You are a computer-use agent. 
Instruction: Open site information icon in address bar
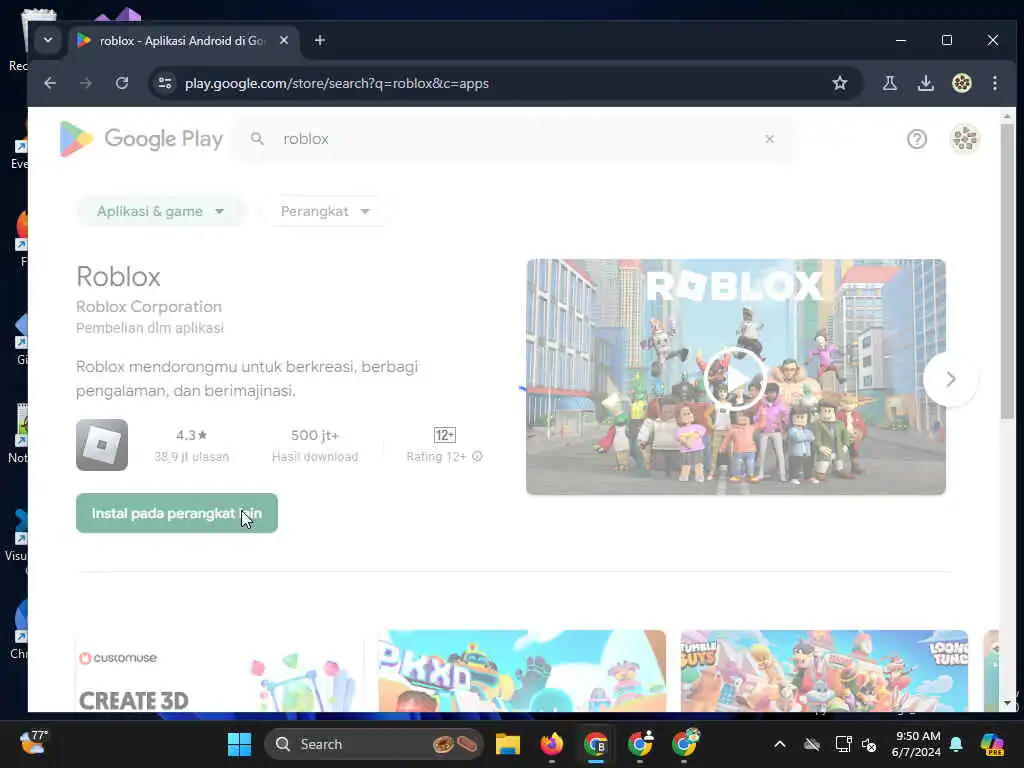point(165,83)
